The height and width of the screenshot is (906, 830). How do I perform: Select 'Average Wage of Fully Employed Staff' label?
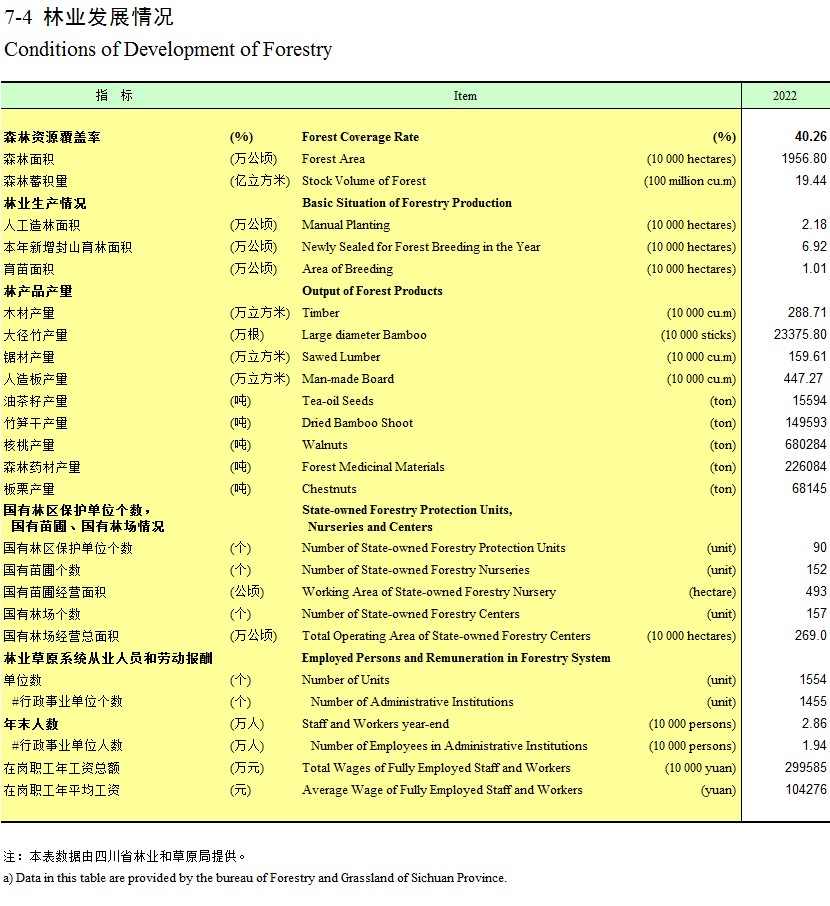(x=442, y=790)
